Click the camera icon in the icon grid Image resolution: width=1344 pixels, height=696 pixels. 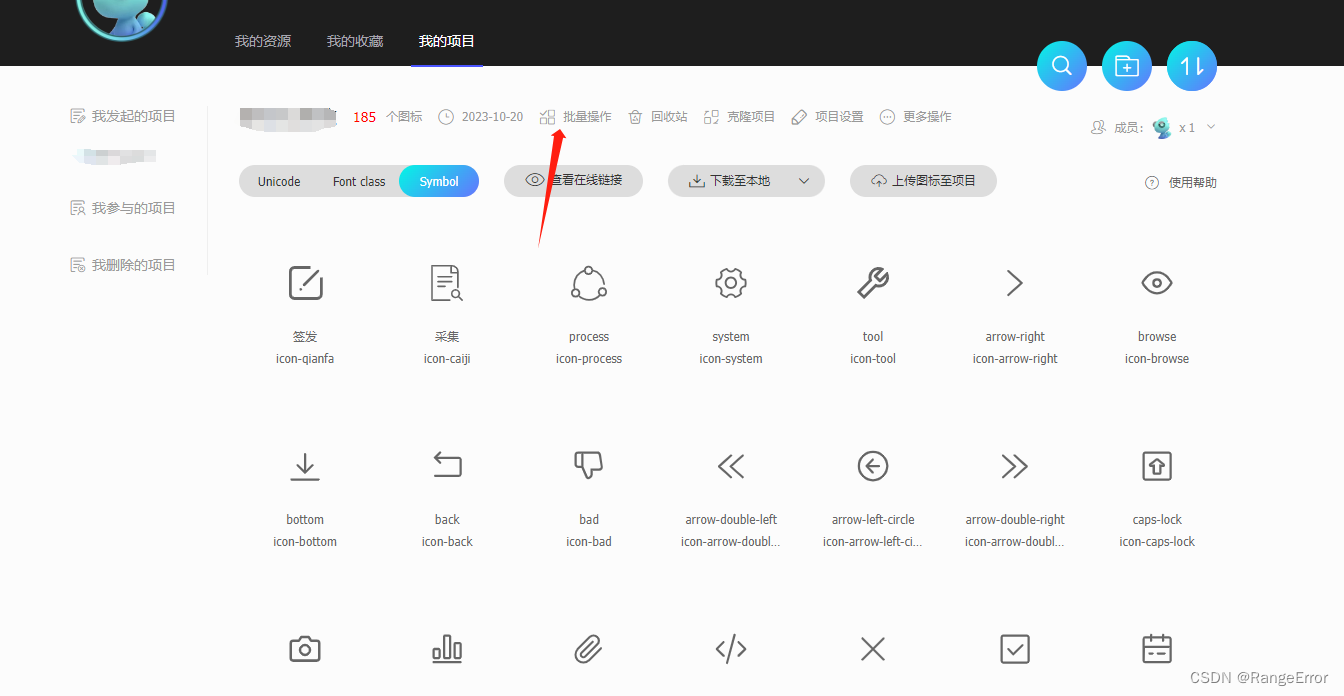click(304, 648)
